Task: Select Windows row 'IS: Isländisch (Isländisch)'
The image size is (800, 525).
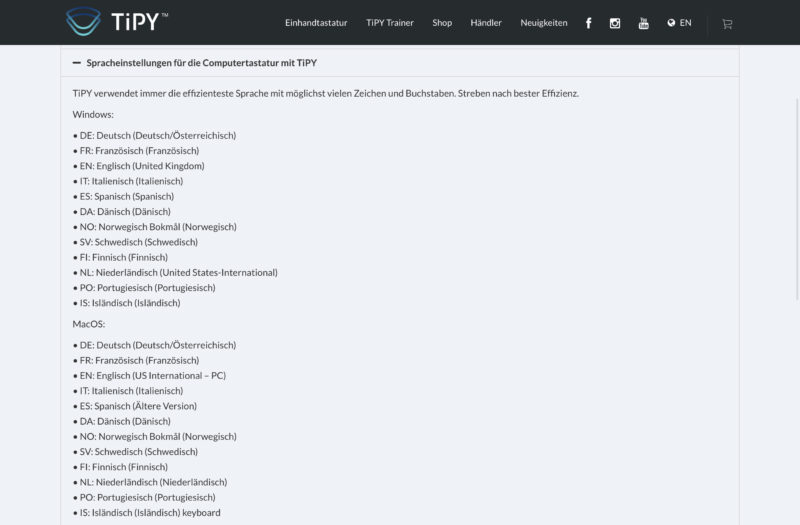Action: pyautogui.click(x=127, y=303)
